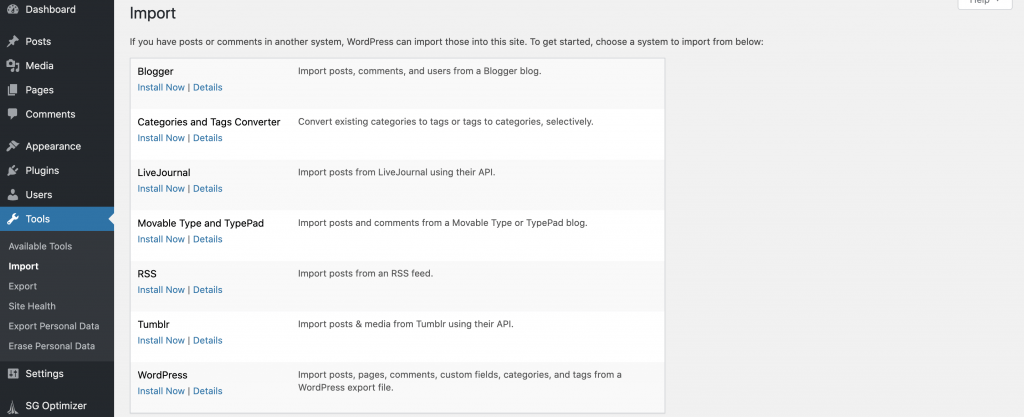View Details for the WordPress importer
This screenshot has height=417, width=1024.
208,391
